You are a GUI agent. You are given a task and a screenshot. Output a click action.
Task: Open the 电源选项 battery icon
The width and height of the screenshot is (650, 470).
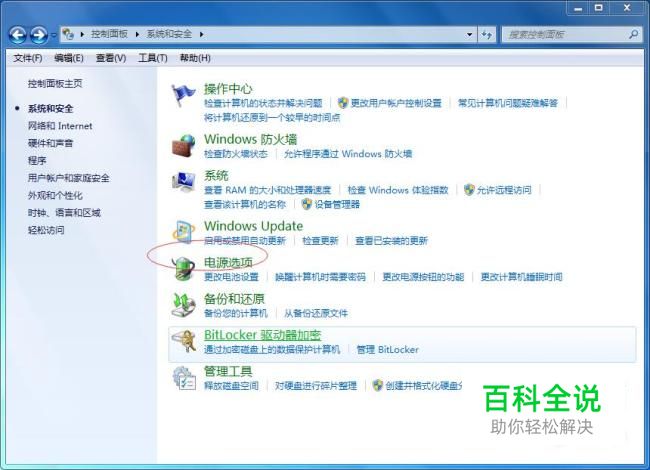[x=183, y=268]
